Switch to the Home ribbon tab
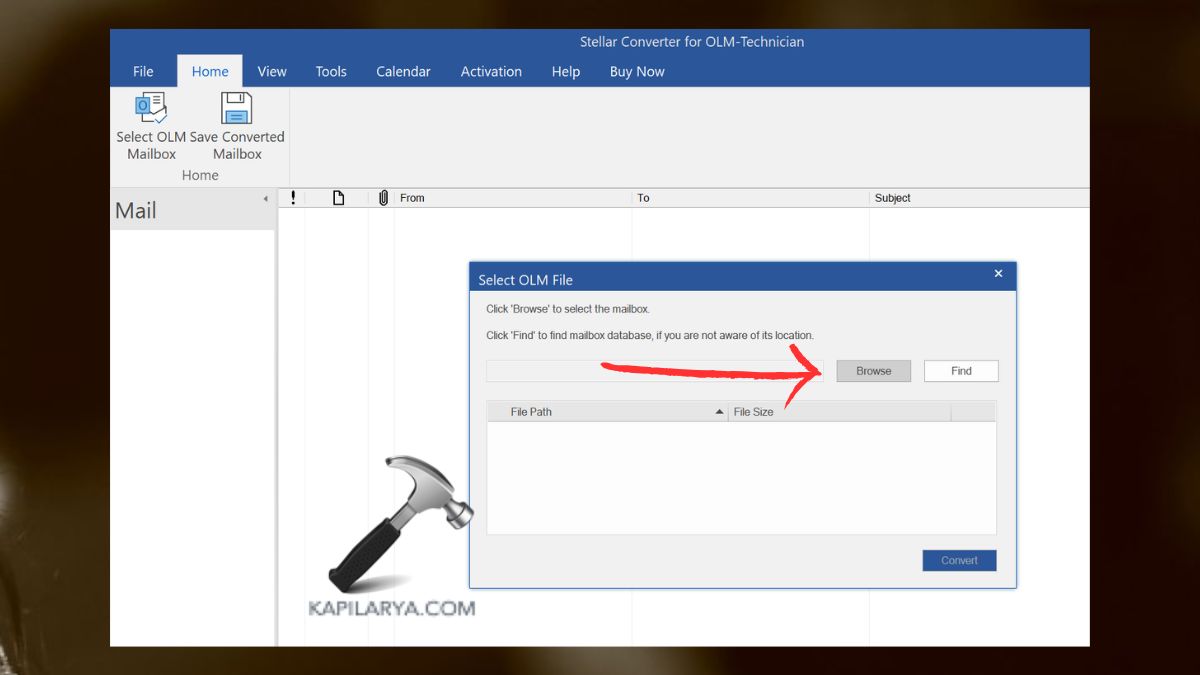This screenshot has width=1200, height=675. pyautogui.click(x=209, y=71)
